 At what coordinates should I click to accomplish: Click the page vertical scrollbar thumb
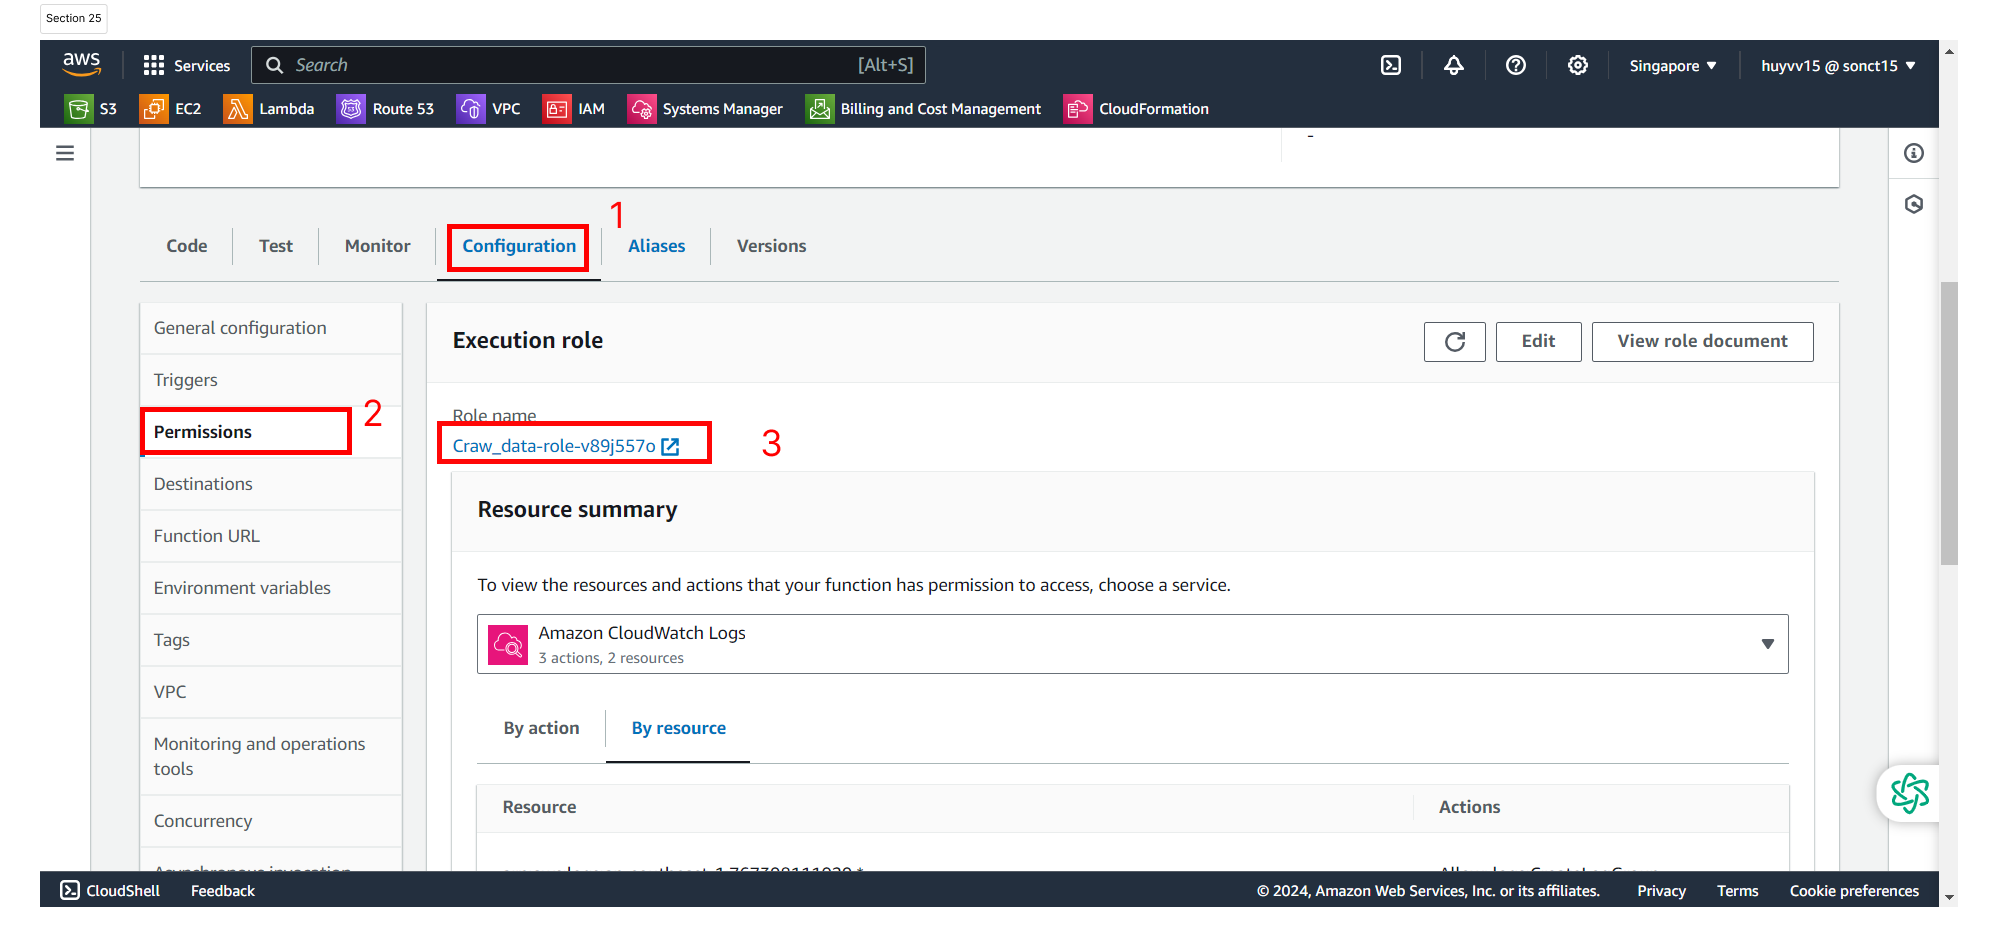pos(1949,423)
